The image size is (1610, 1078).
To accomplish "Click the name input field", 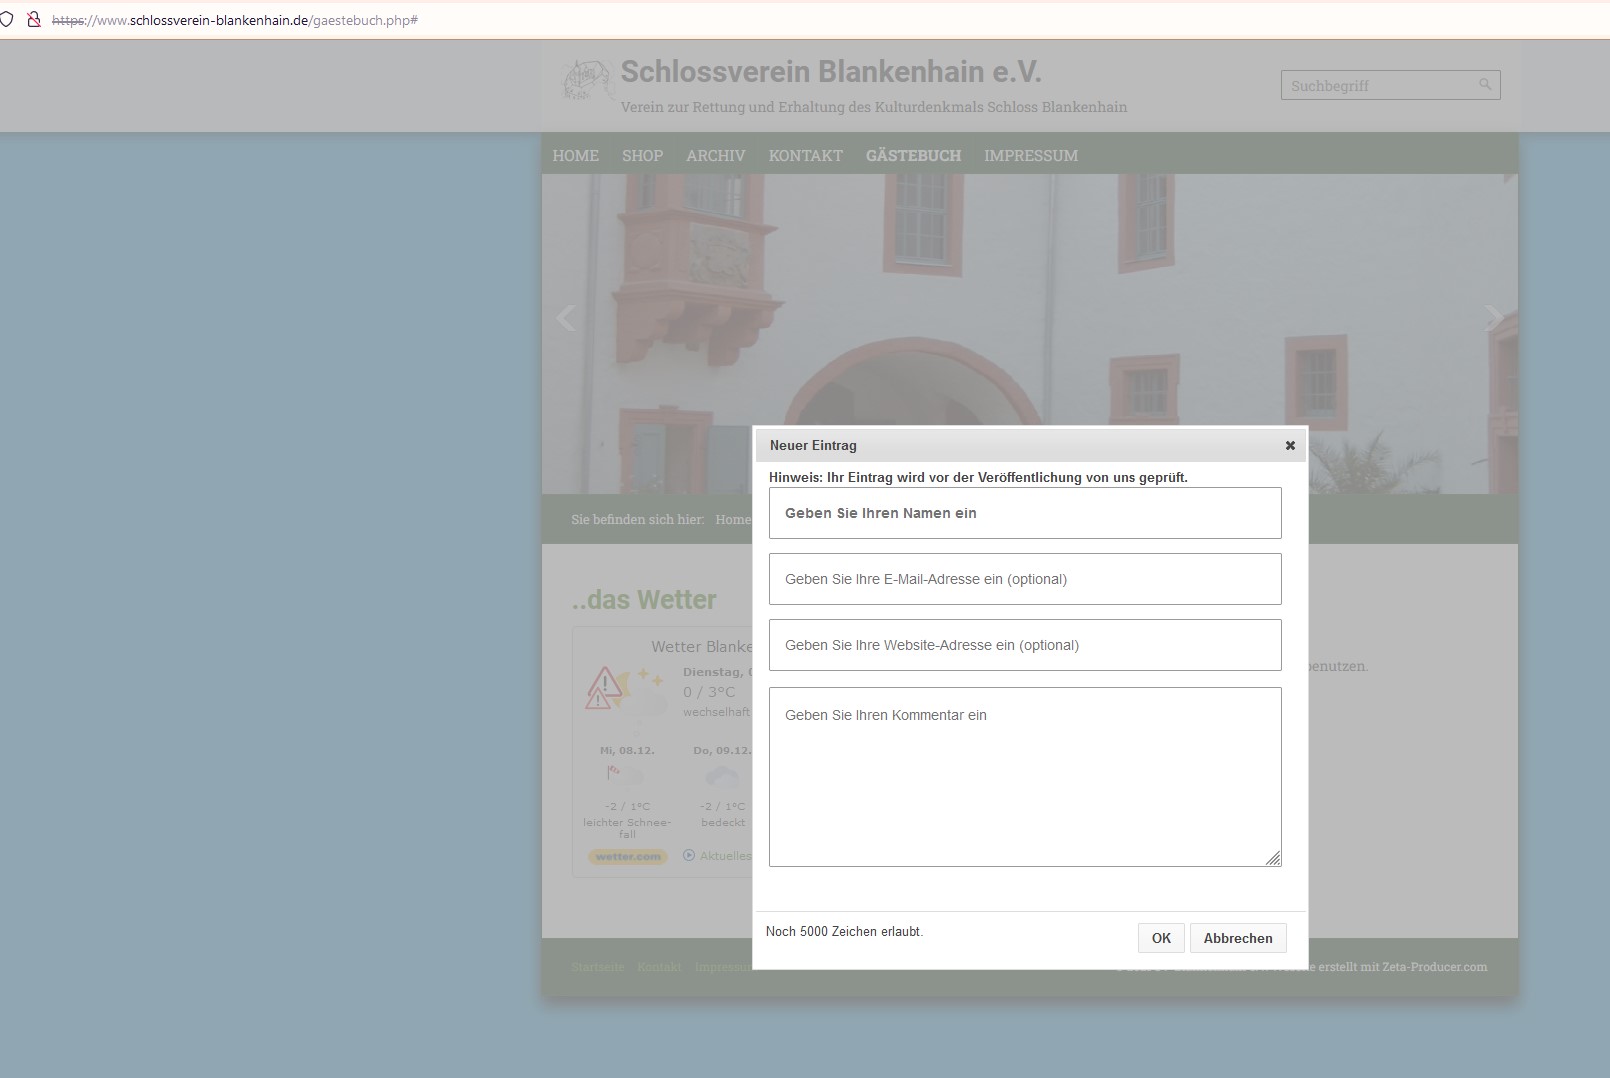I will (x=1025, y=513).
